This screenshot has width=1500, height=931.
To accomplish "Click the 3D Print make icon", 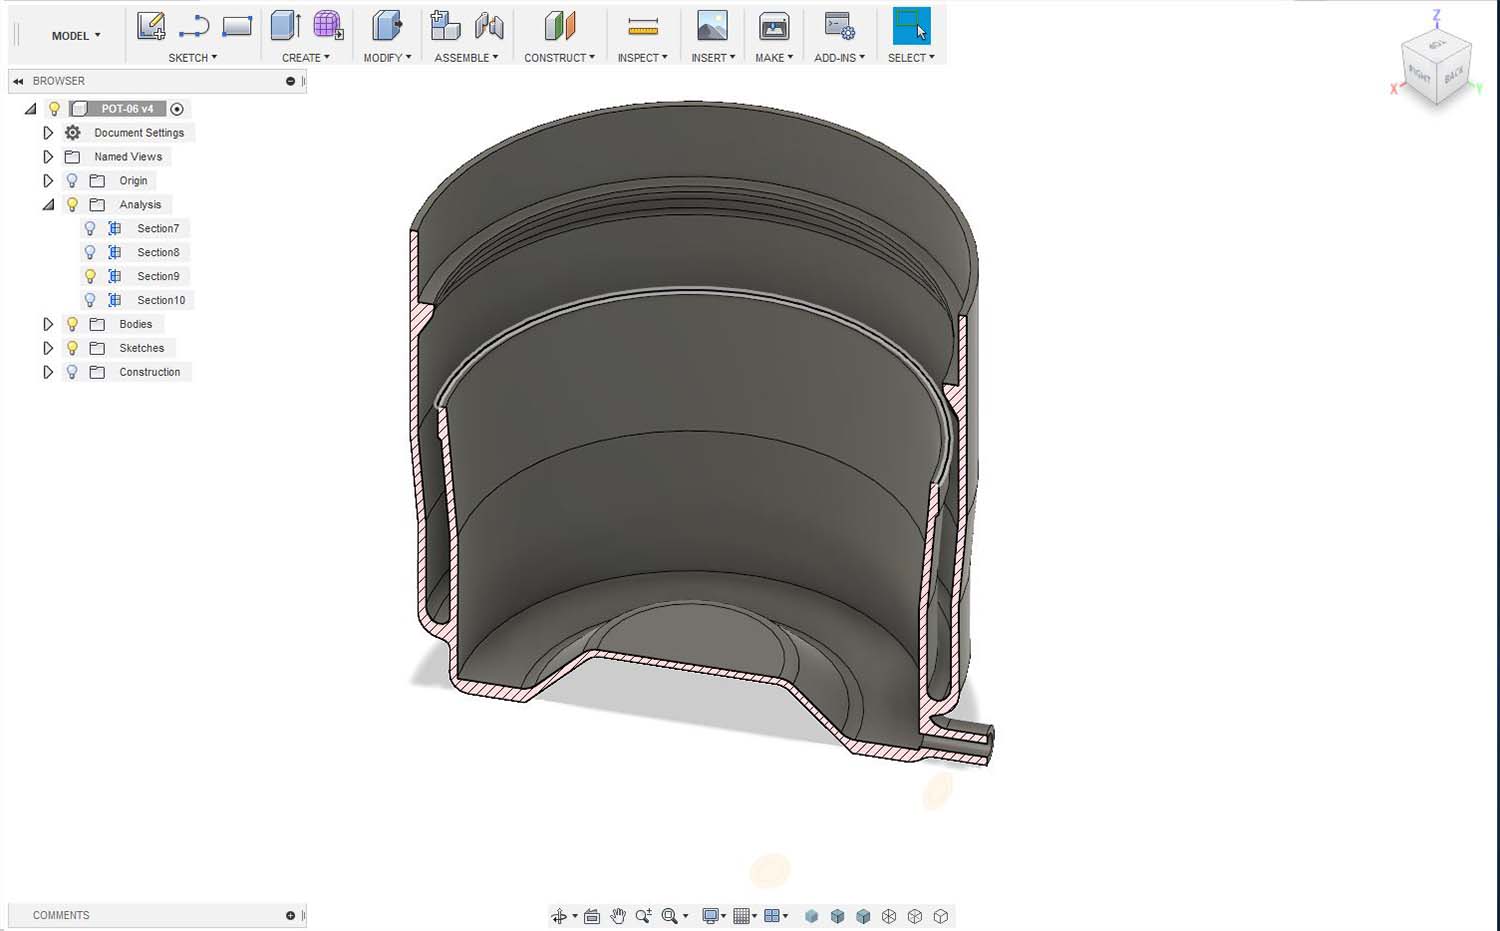I will tap(774, 26).
